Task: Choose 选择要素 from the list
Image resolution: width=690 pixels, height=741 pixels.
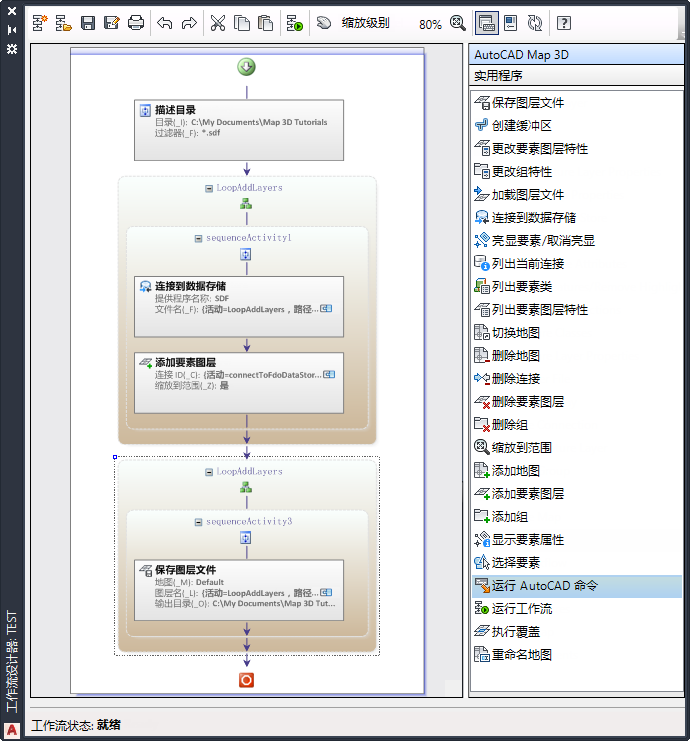Action: point(577,562)
